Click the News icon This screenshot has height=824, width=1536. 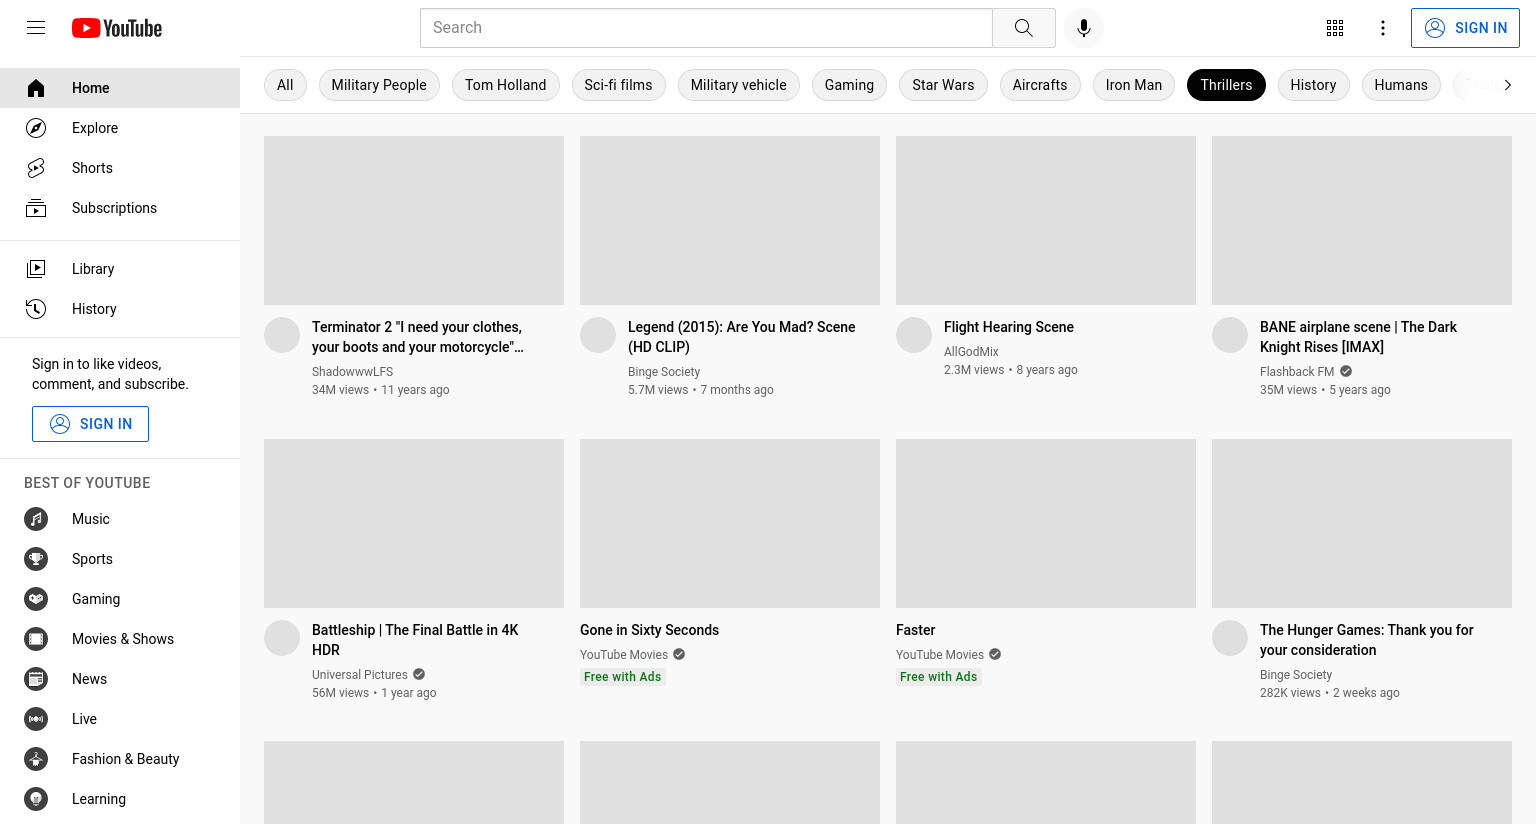tap(36, 679)
